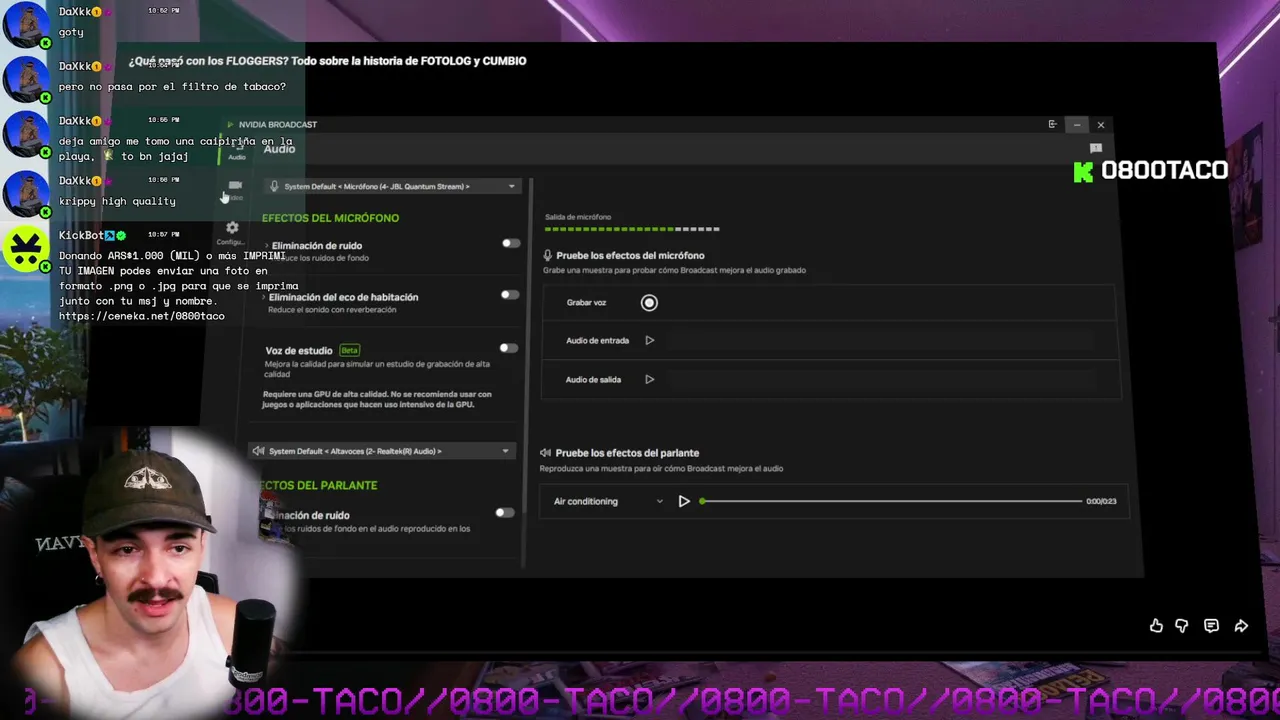Click the NVIDIA BROADCAST title logo
This screenshot has width=1280, height=720.
272,125
